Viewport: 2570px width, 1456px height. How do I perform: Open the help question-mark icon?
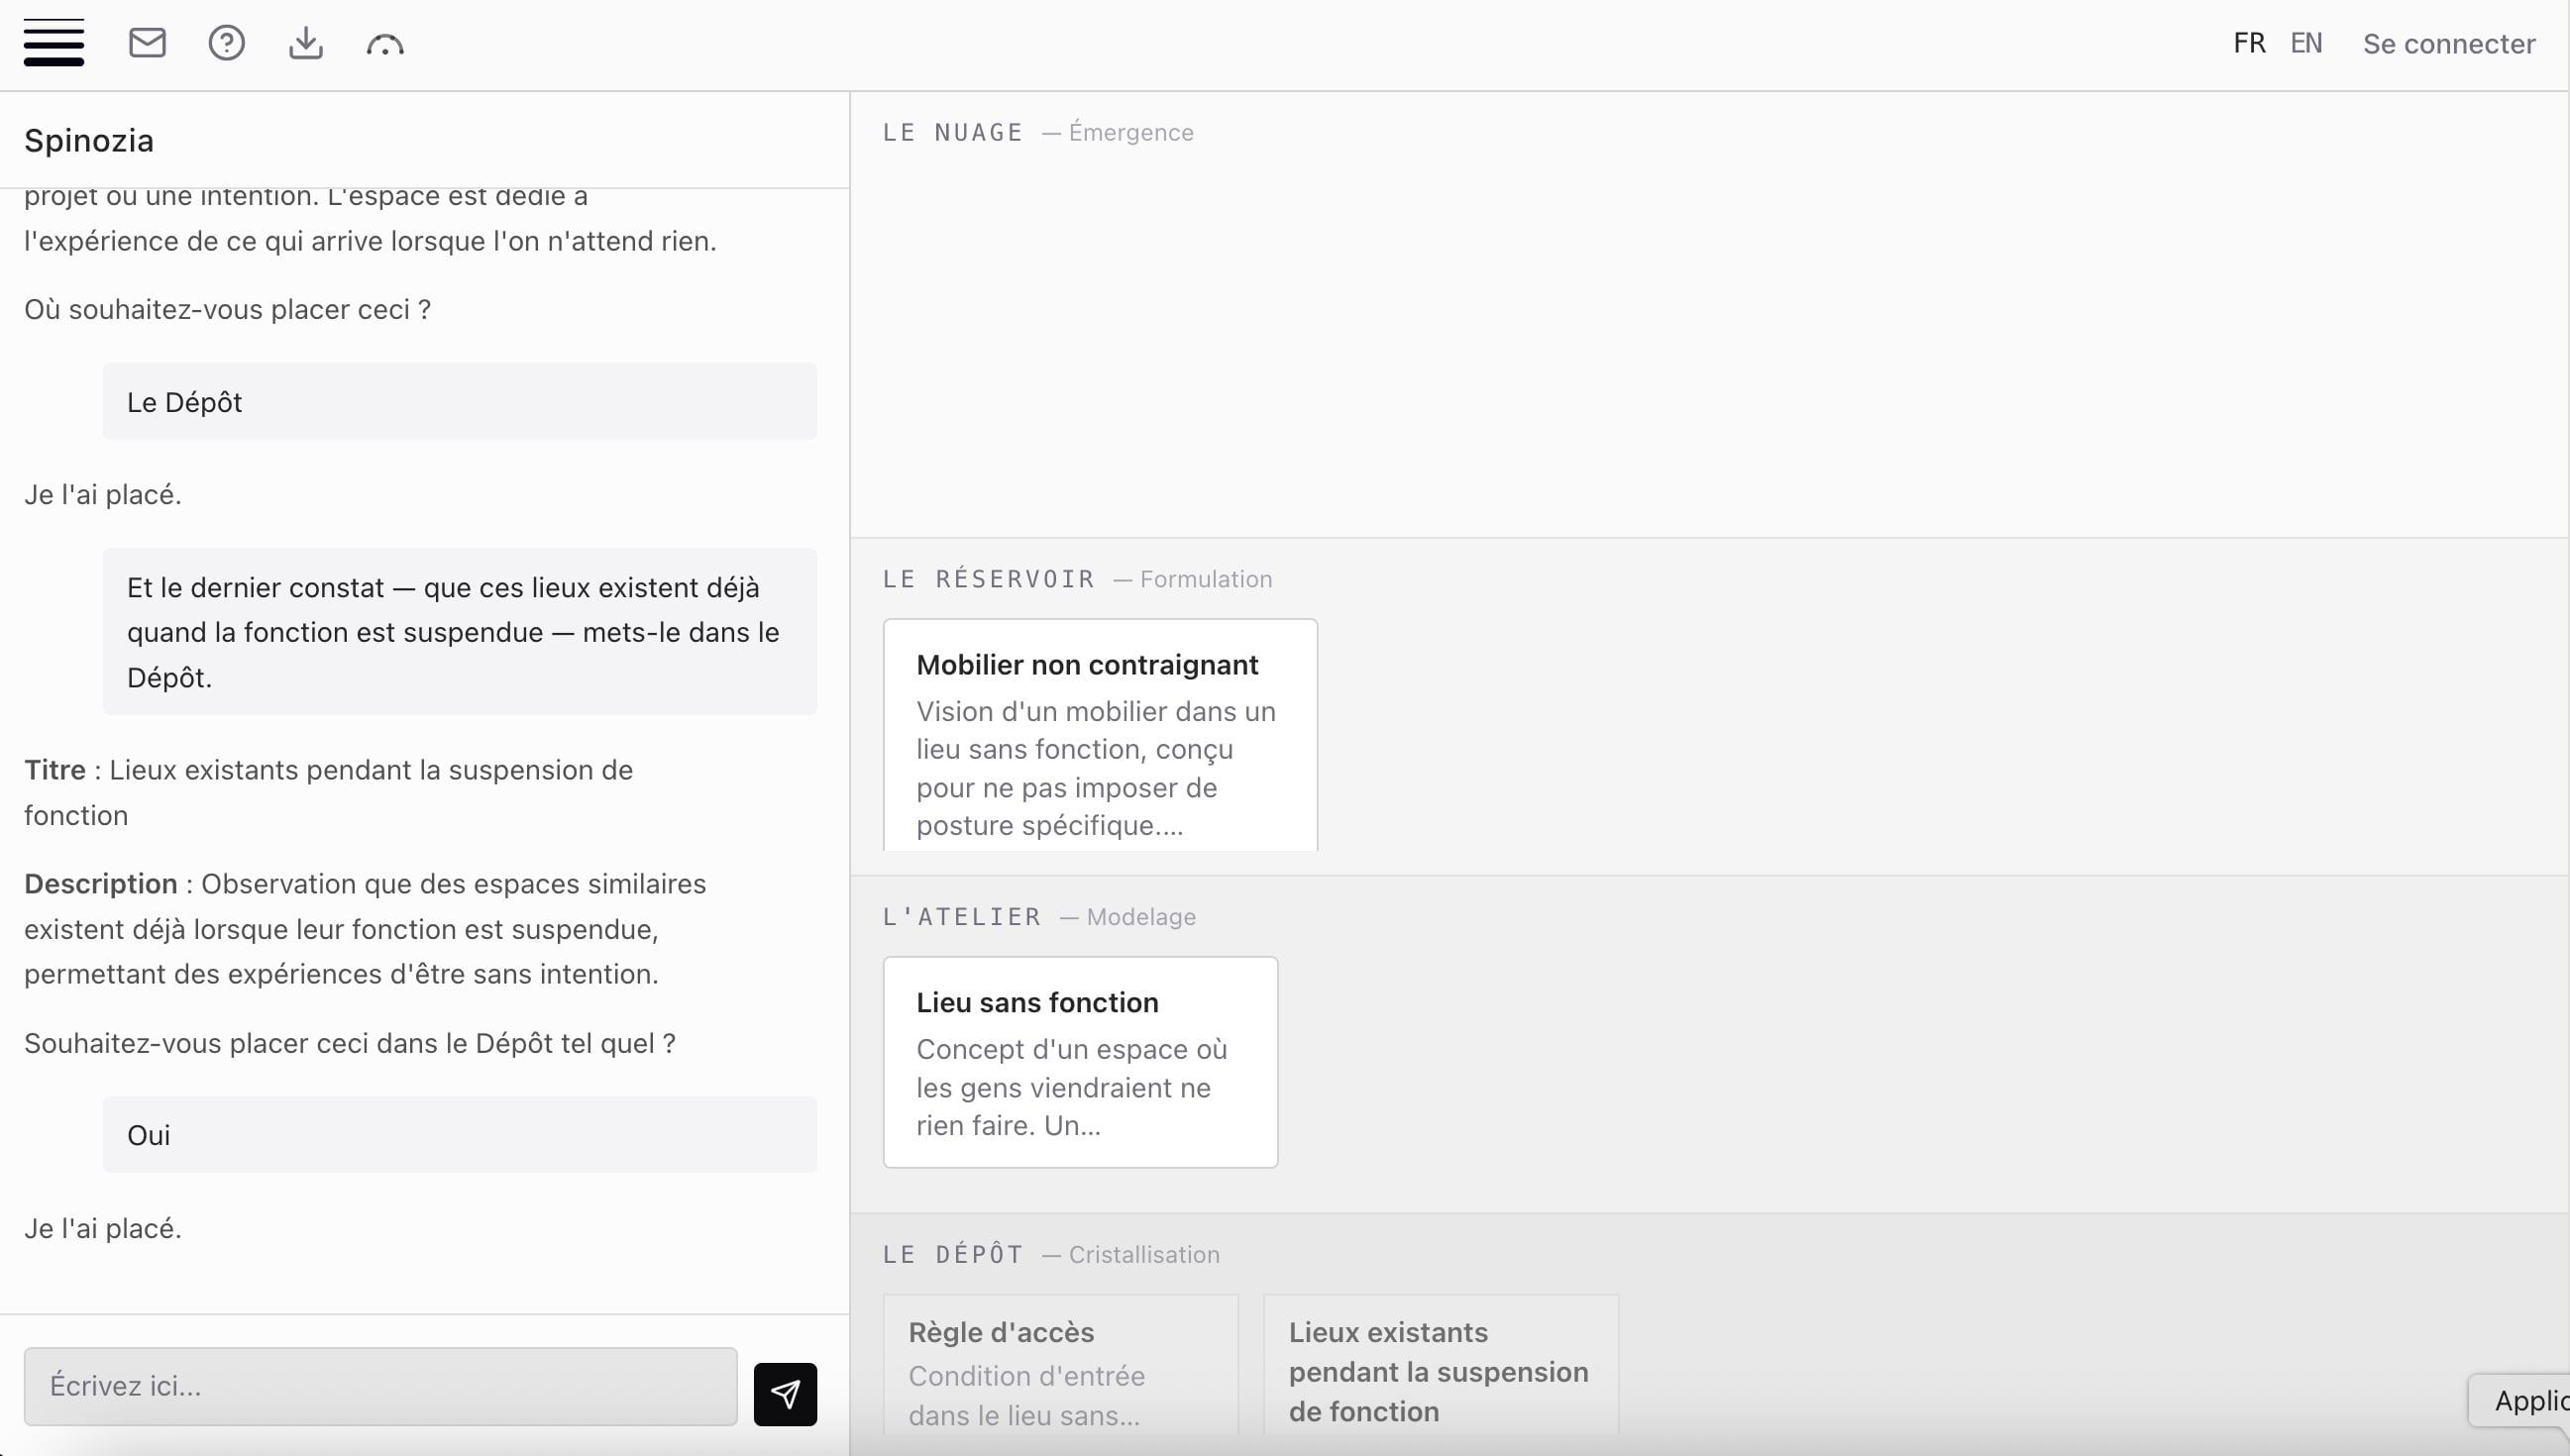(x=226, y=43)
